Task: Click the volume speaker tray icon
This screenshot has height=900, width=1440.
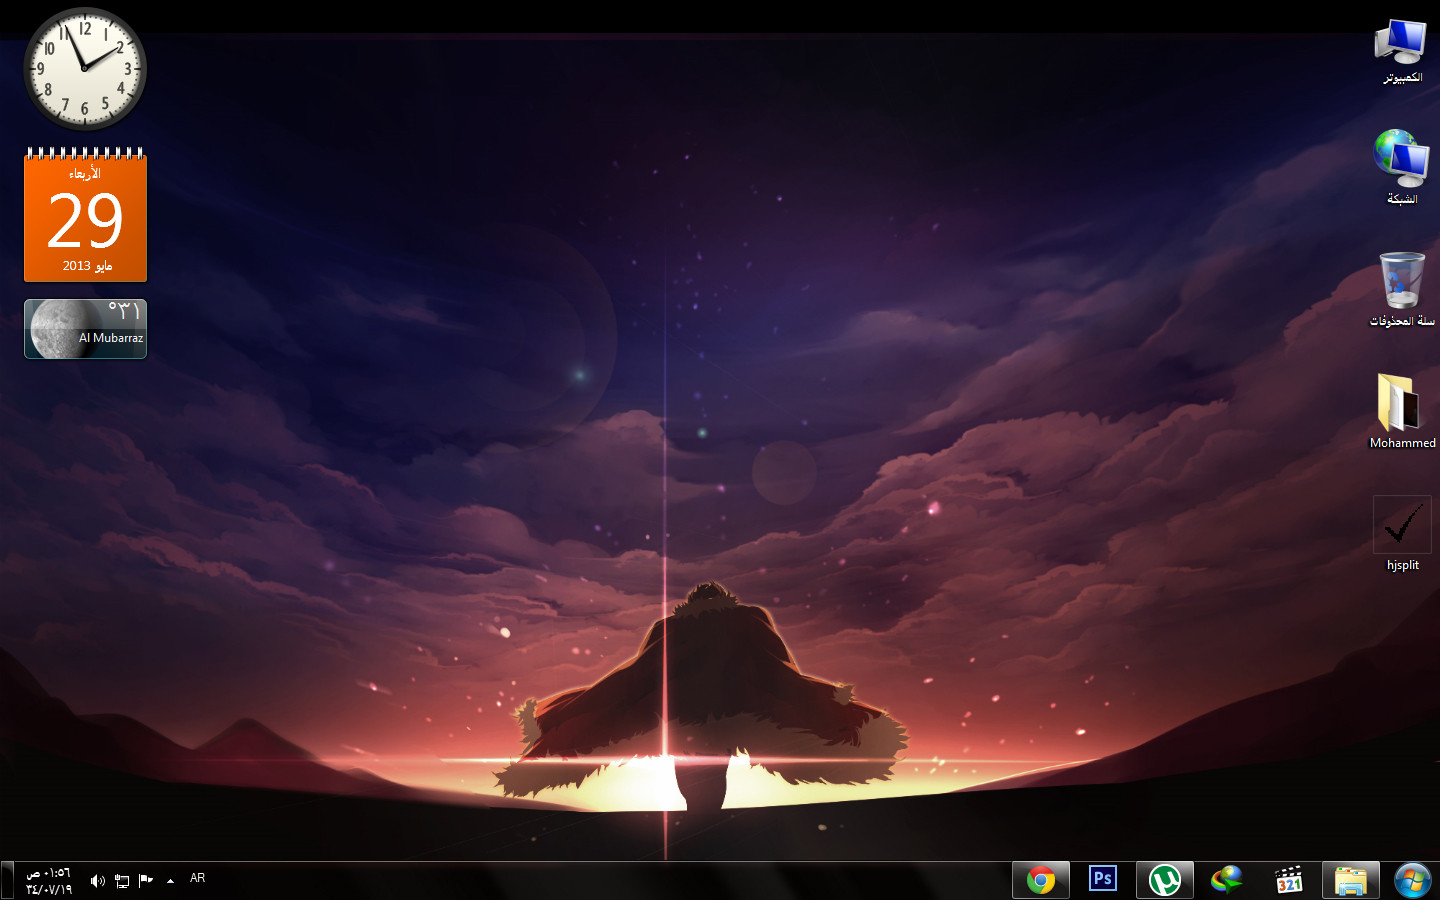Action: pyautogui.click(x=97, y=881)
